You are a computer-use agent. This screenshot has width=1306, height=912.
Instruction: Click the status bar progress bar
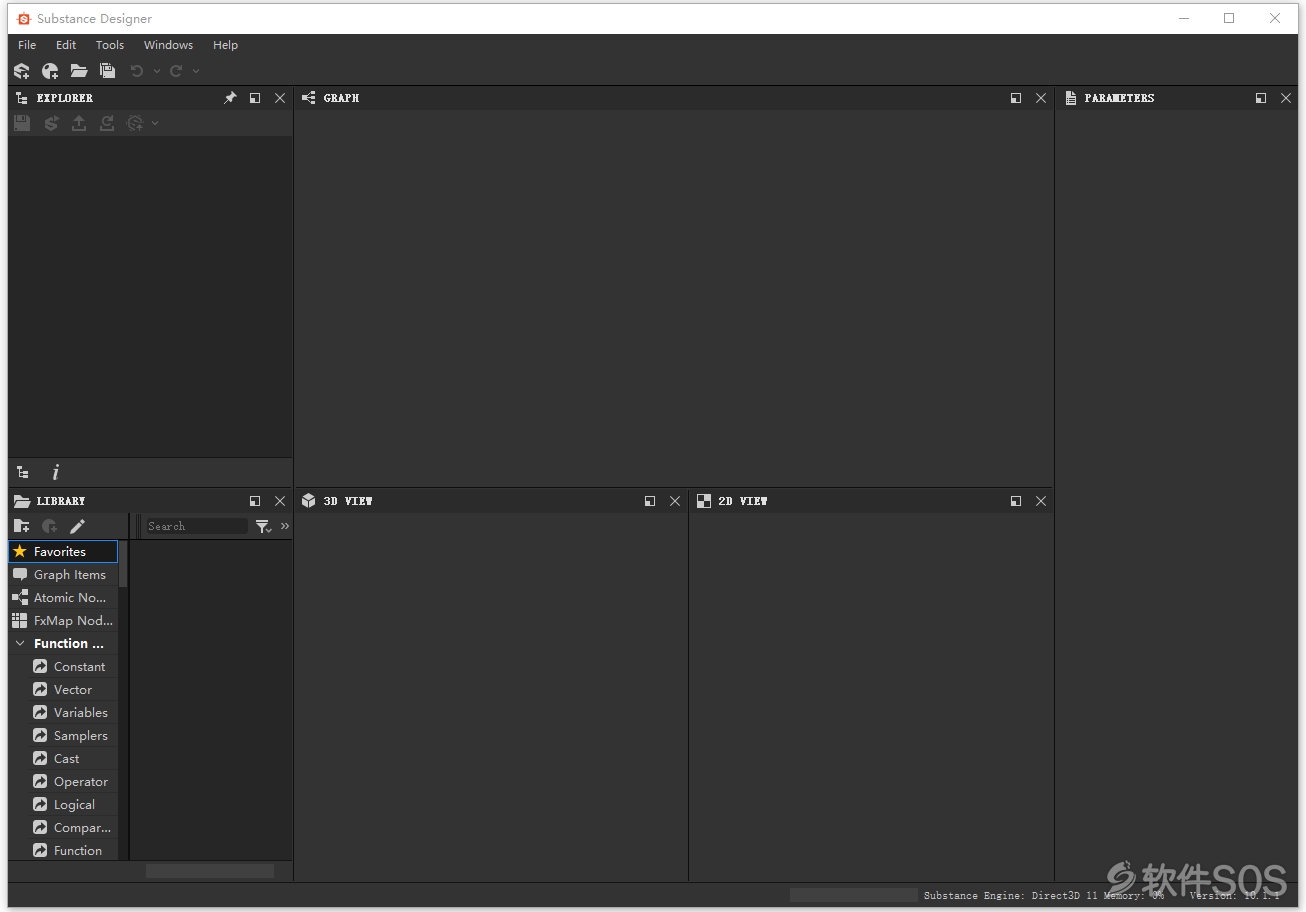click(x=853, y=895)
